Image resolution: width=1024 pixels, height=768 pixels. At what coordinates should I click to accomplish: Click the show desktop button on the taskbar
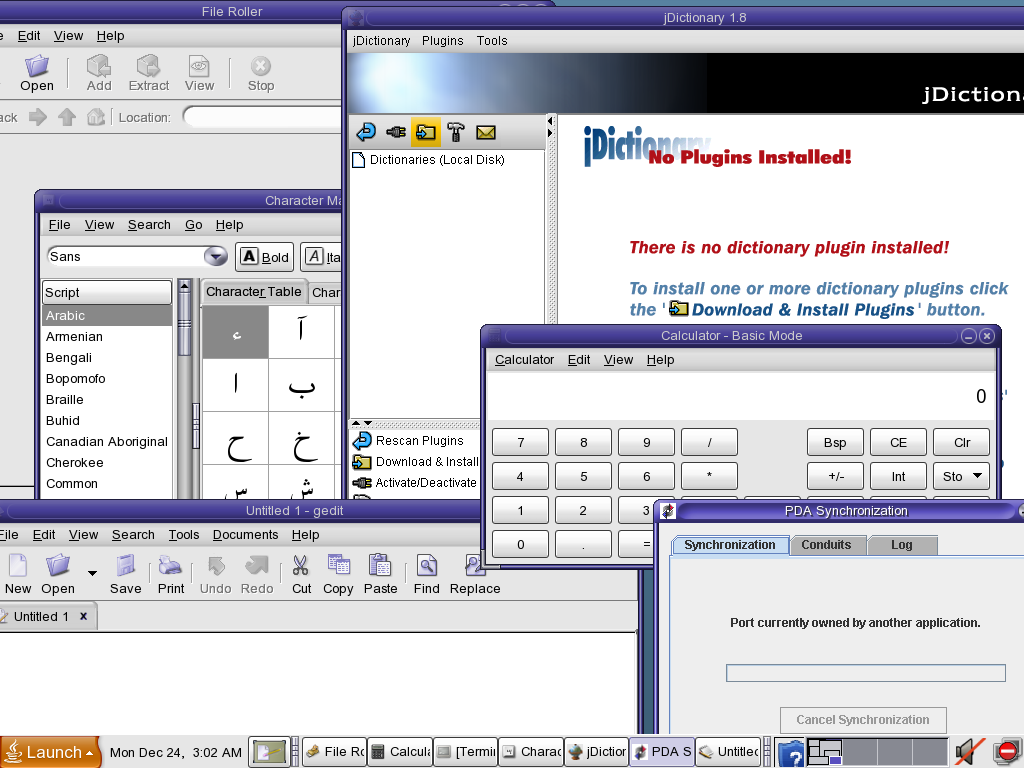(268, 752)
